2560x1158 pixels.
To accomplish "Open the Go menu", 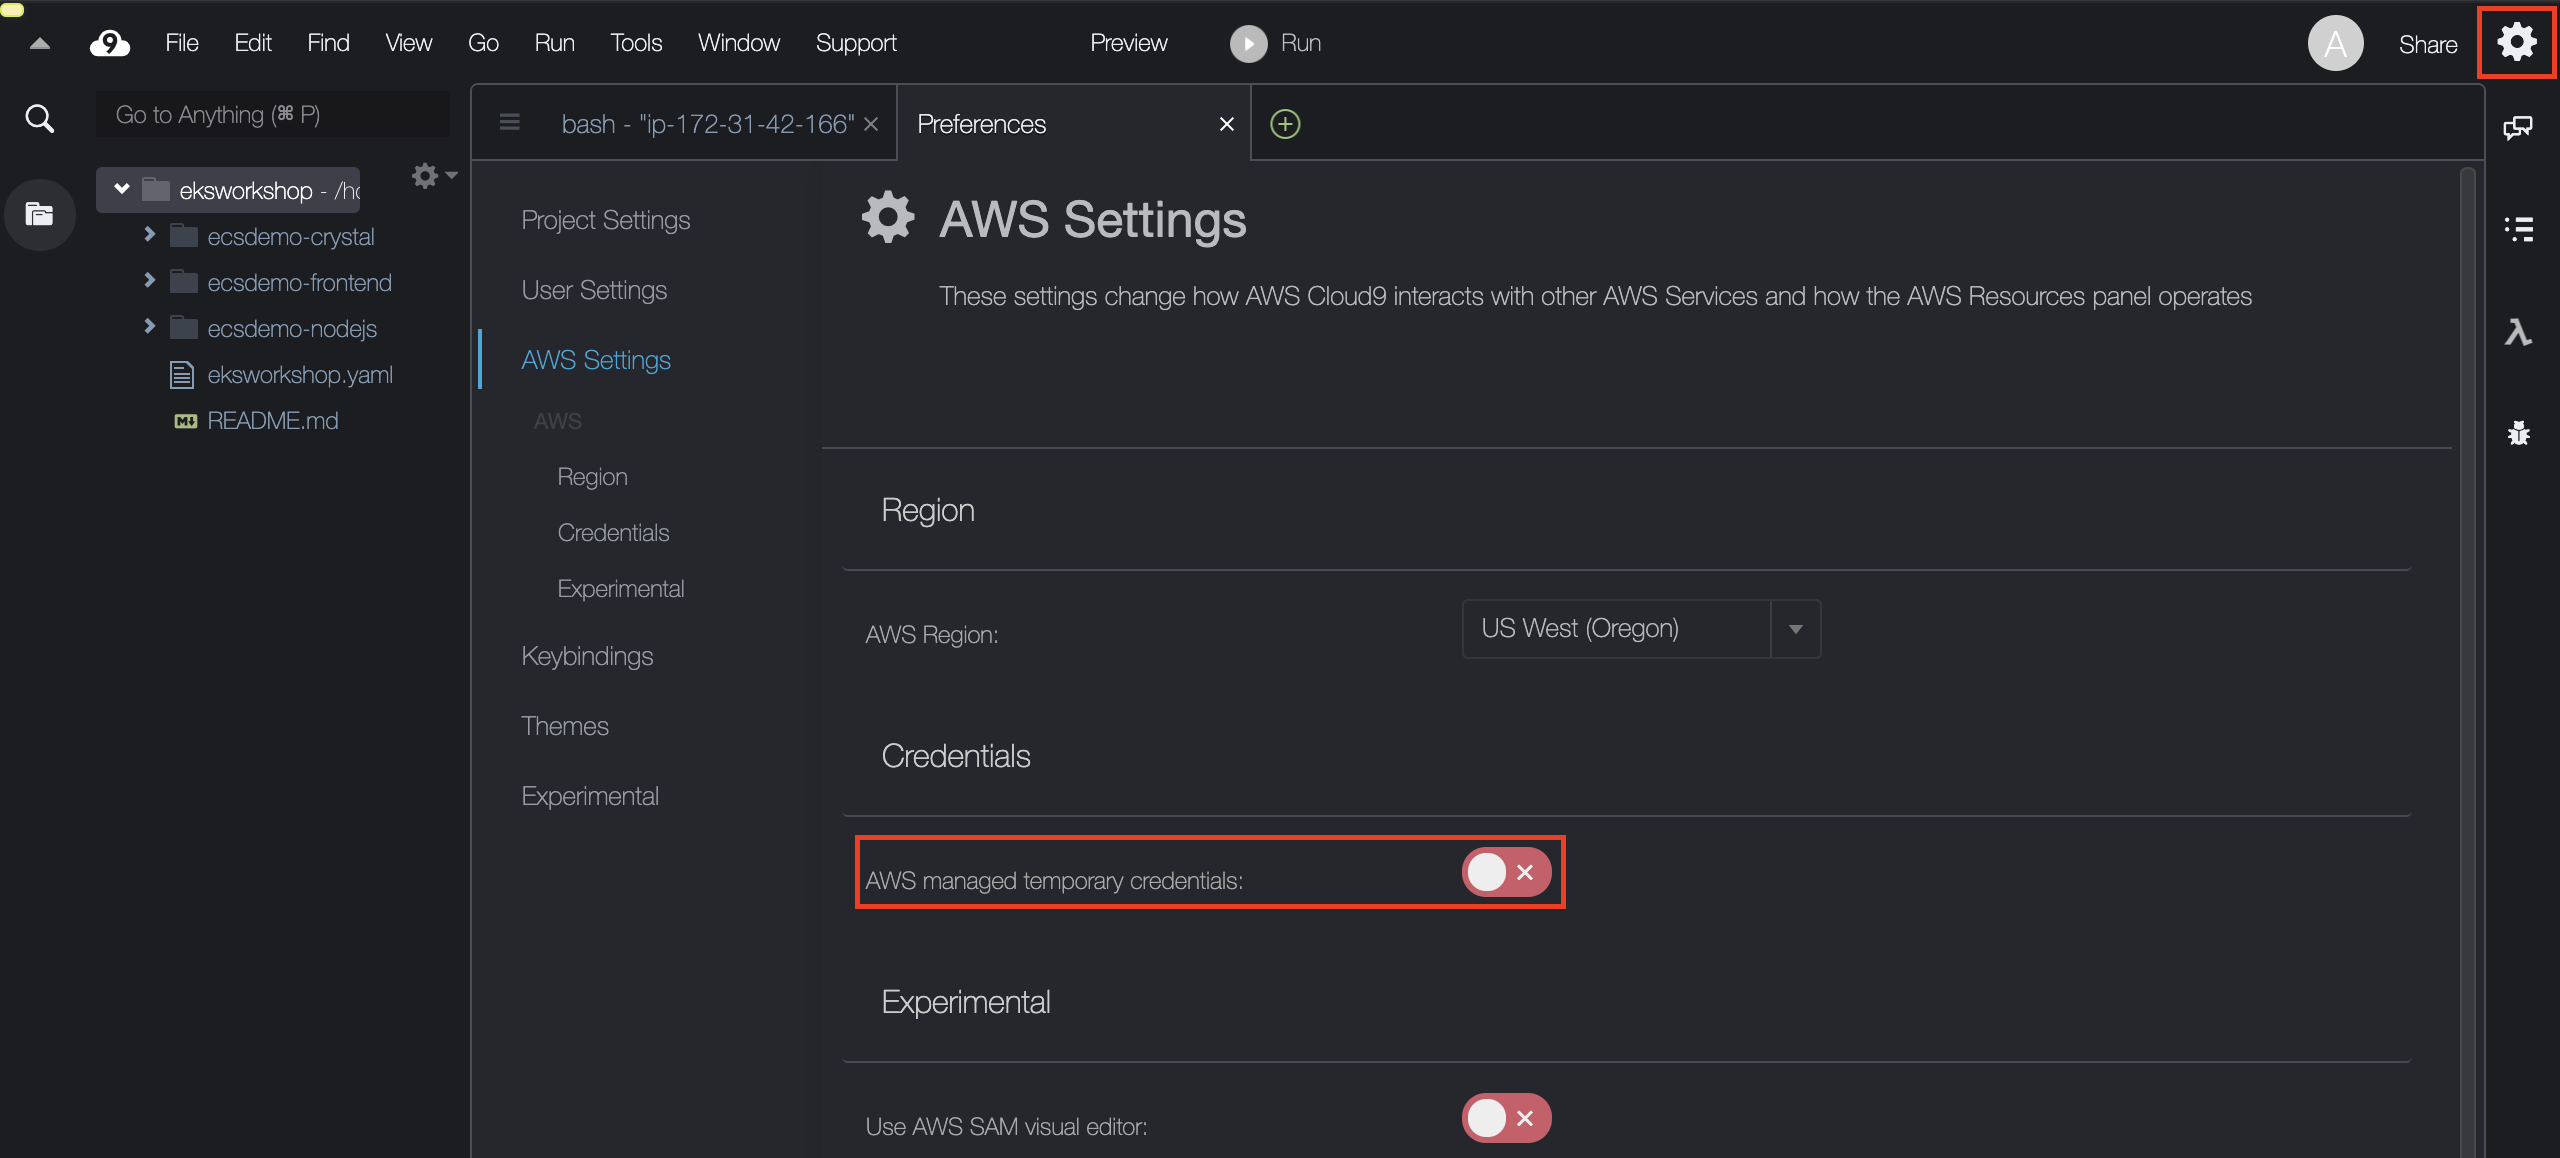I will coord(483,43).
